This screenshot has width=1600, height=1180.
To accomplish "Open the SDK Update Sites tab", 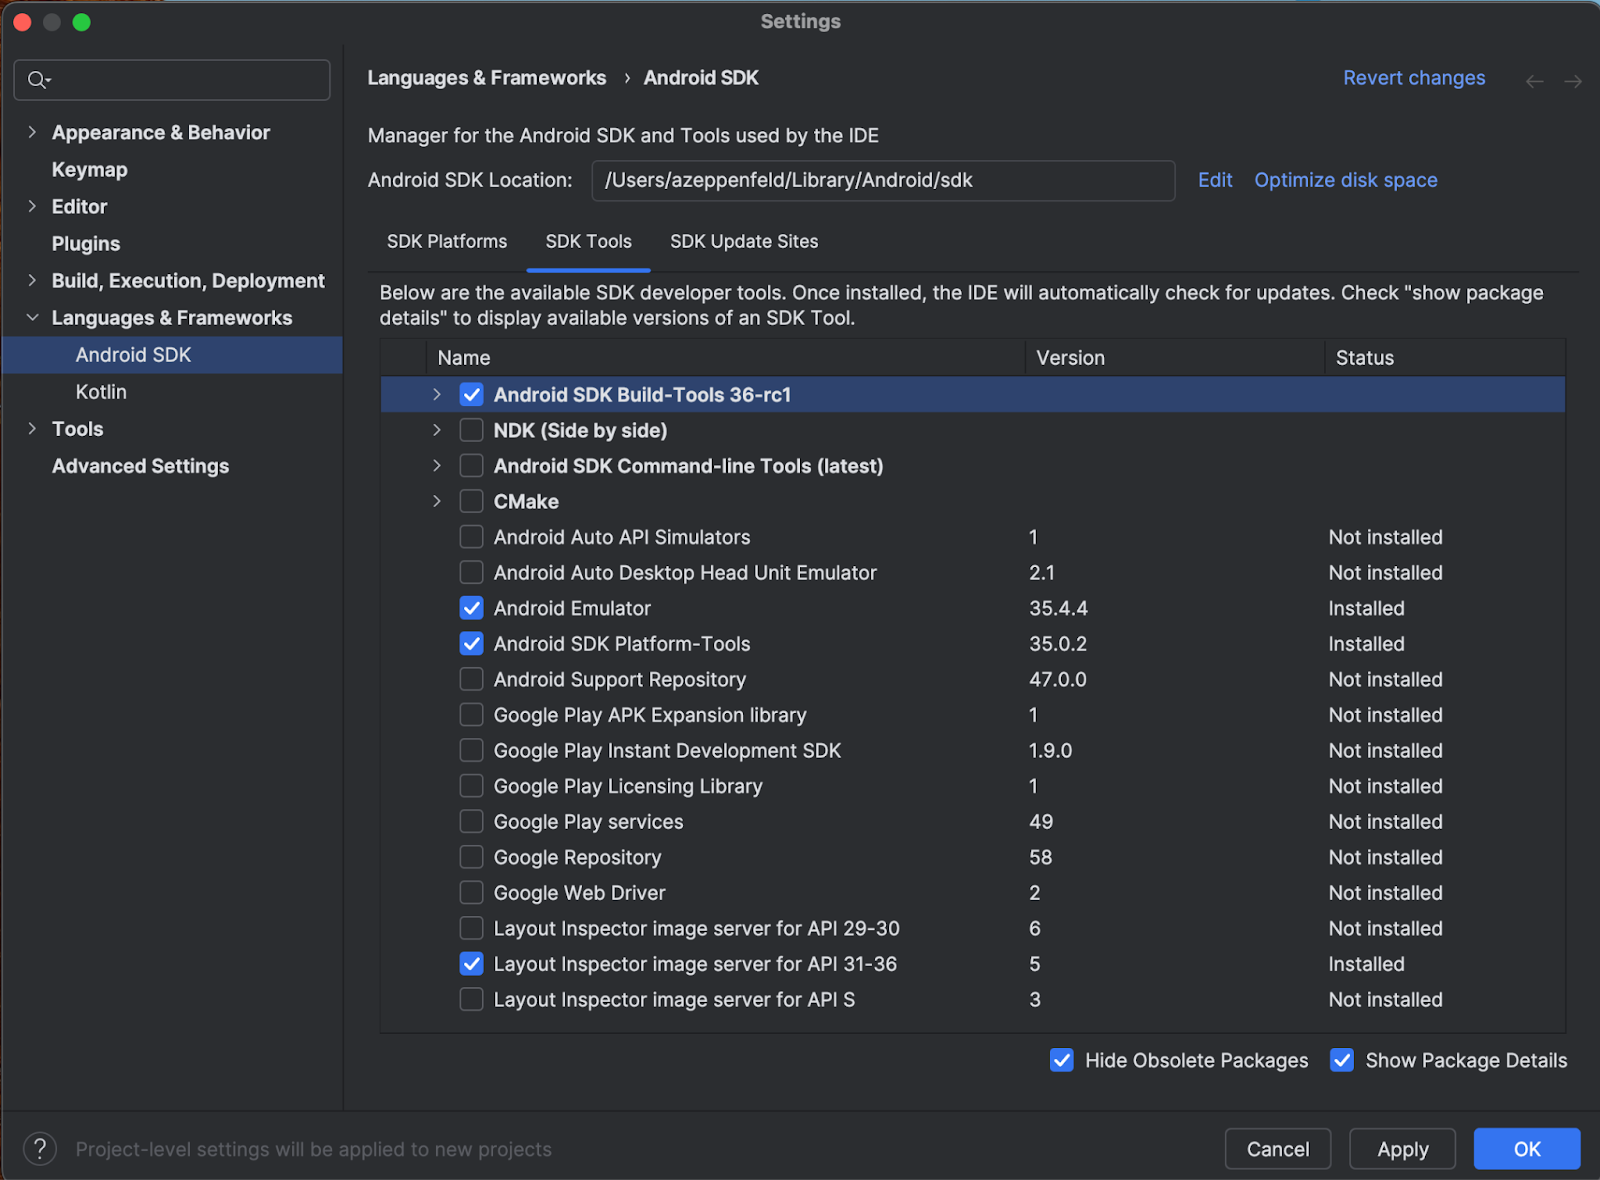I will pyautogui.click(x=743, y=241).
